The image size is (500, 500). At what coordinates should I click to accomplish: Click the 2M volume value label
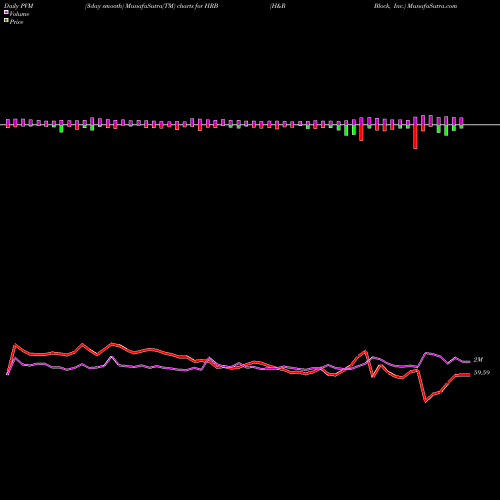[478, 360]
